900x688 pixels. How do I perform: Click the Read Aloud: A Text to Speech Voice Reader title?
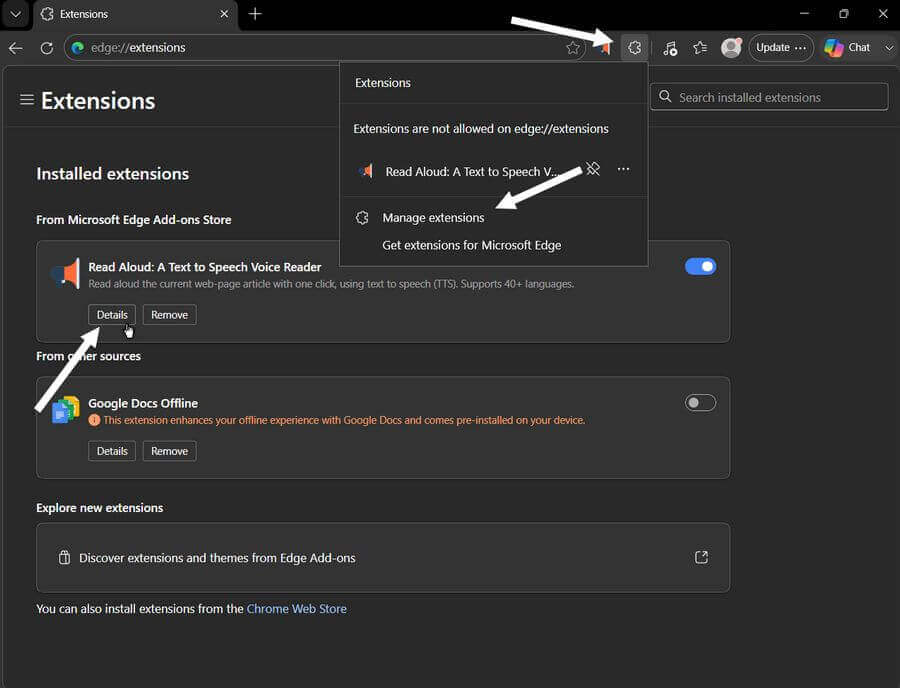click(x=204, y=267)
